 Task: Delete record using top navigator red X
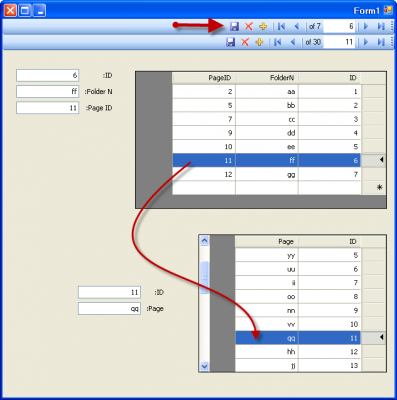[249, 26]
